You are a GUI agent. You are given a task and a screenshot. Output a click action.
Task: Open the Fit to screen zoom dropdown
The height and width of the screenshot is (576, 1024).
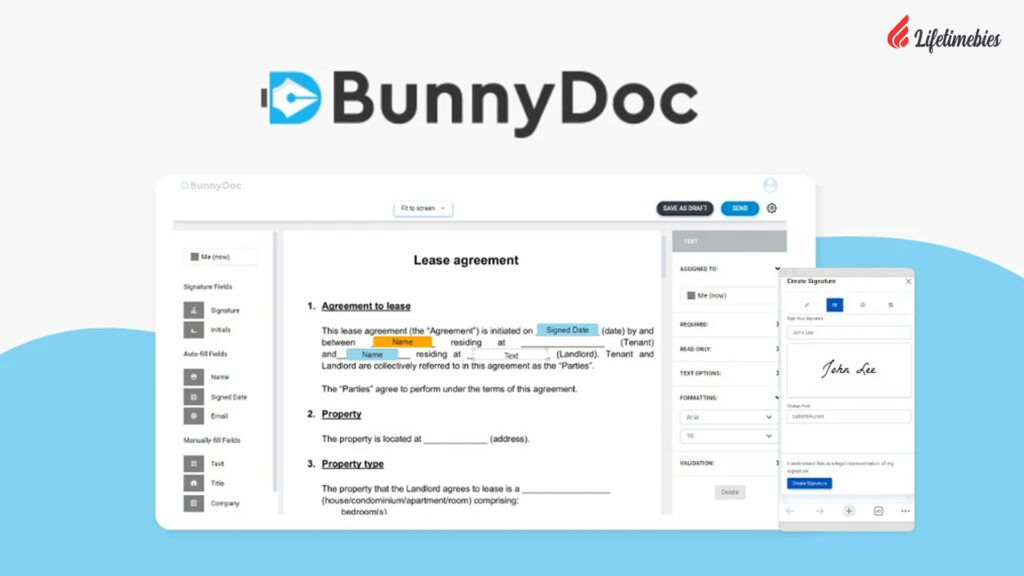click(x=422, y=207)
